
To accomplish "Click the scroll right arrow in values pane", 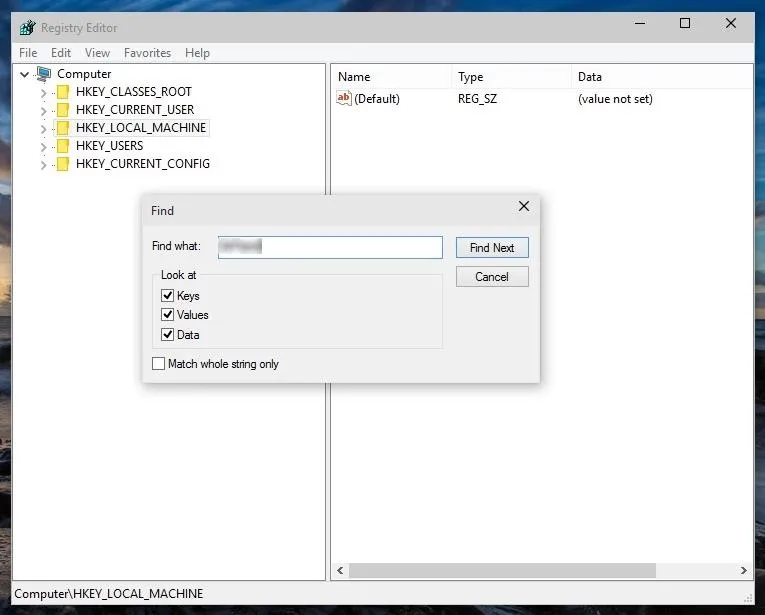I will click(744, 570).
